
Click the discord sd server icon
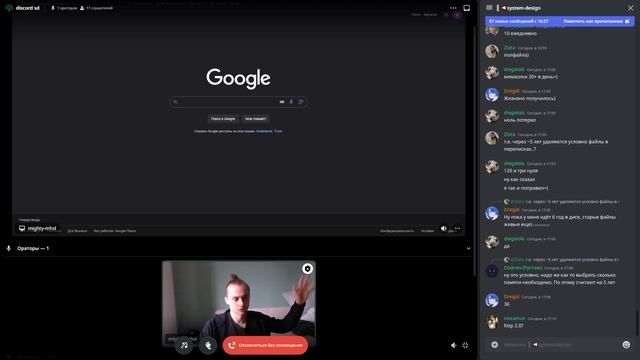pos(9,8)
